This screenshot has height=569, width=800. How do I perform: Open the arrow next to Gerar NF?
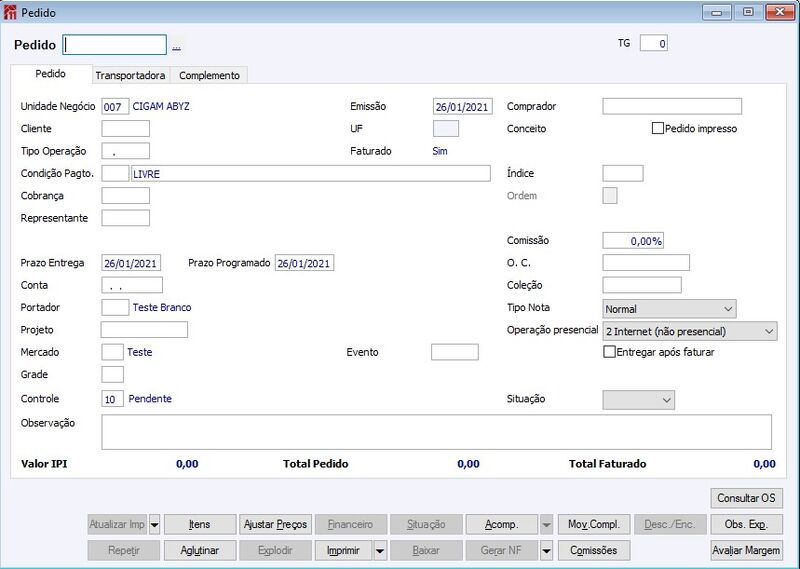point(546,551)
